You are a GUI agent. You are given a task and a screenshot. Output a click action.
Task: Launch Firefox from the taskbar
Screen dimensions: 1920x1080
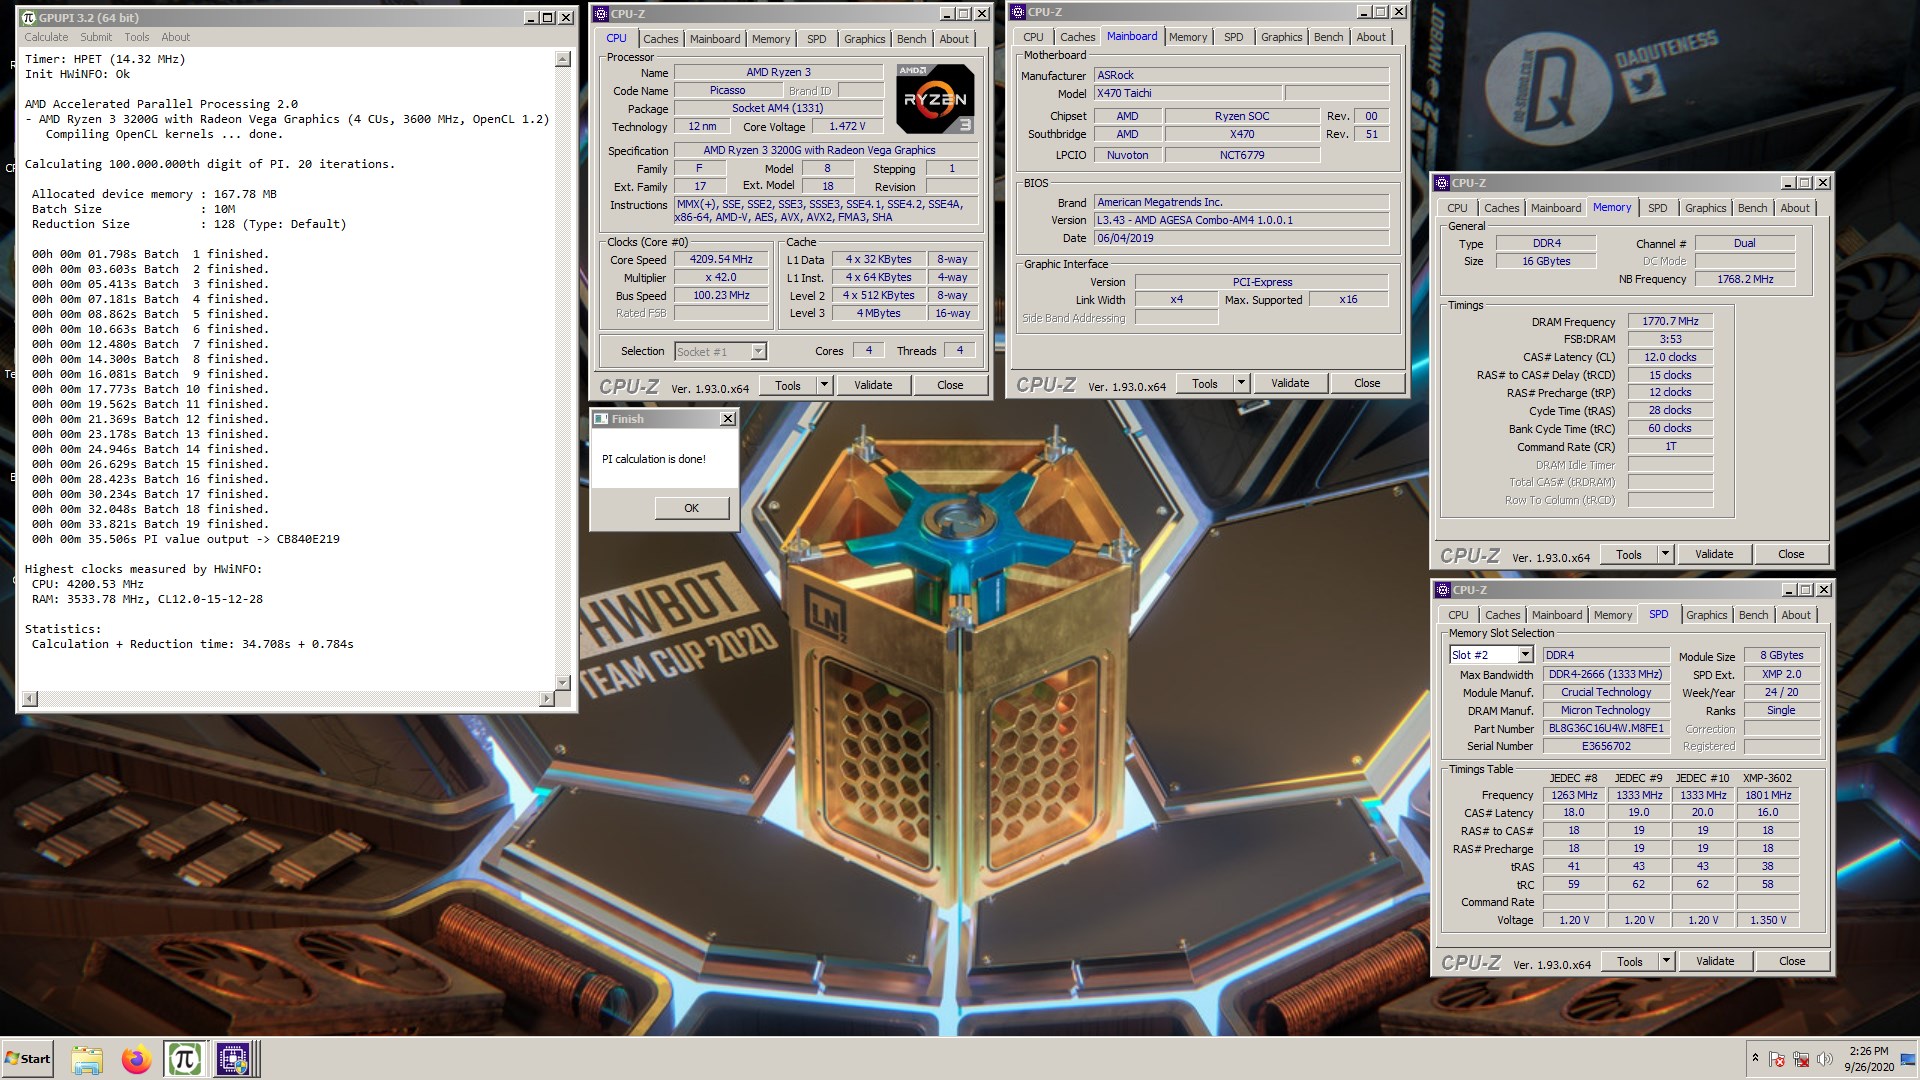coord(136,1059)
